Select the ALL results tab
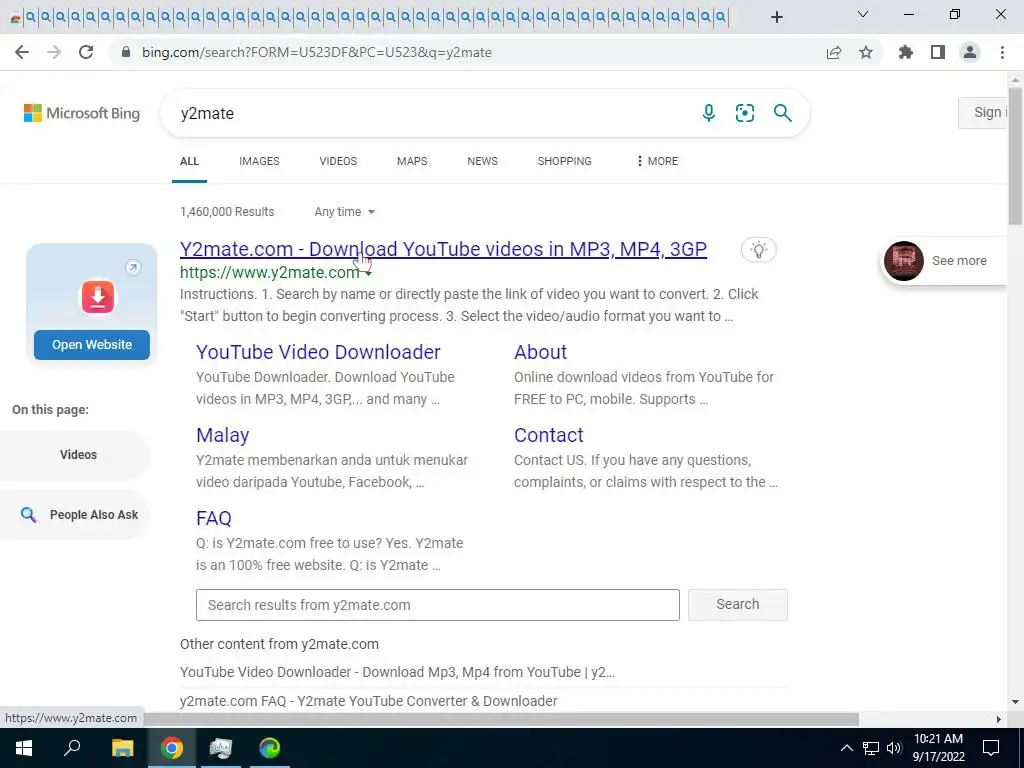 click(x=189, y=161)
